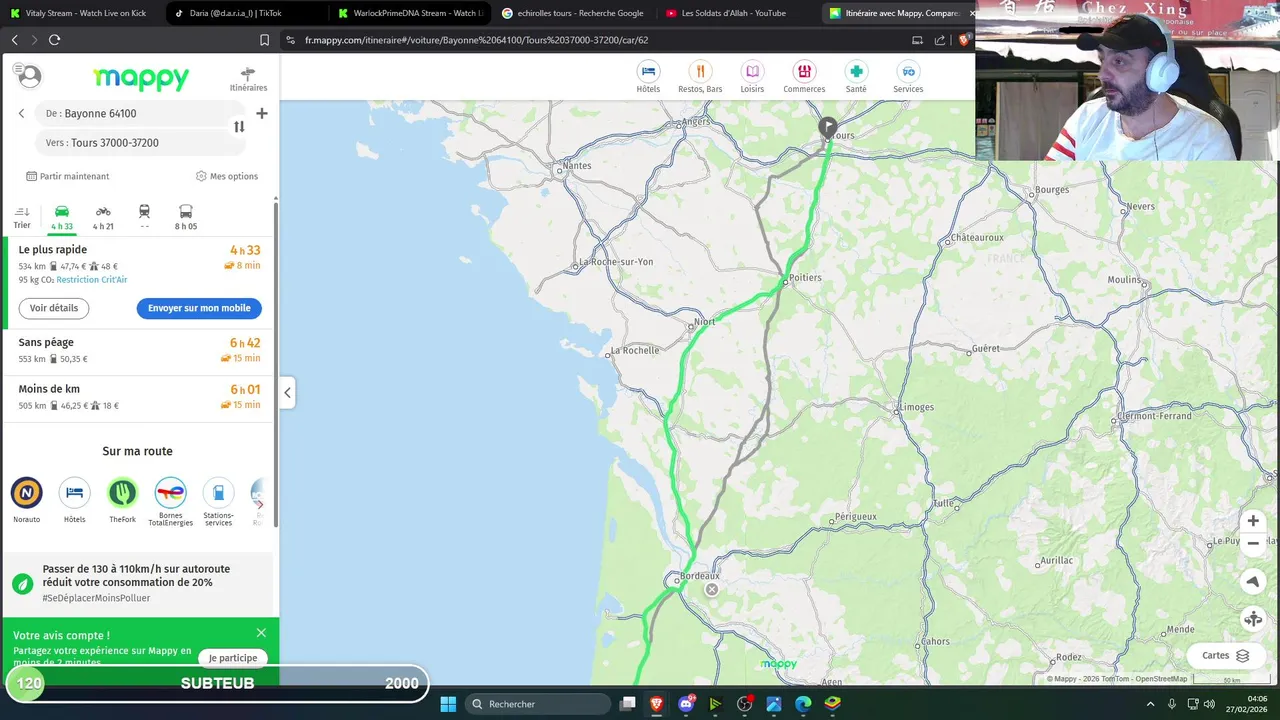
Task: Open the Commerces map category
Action: click(x=804, y=77)
